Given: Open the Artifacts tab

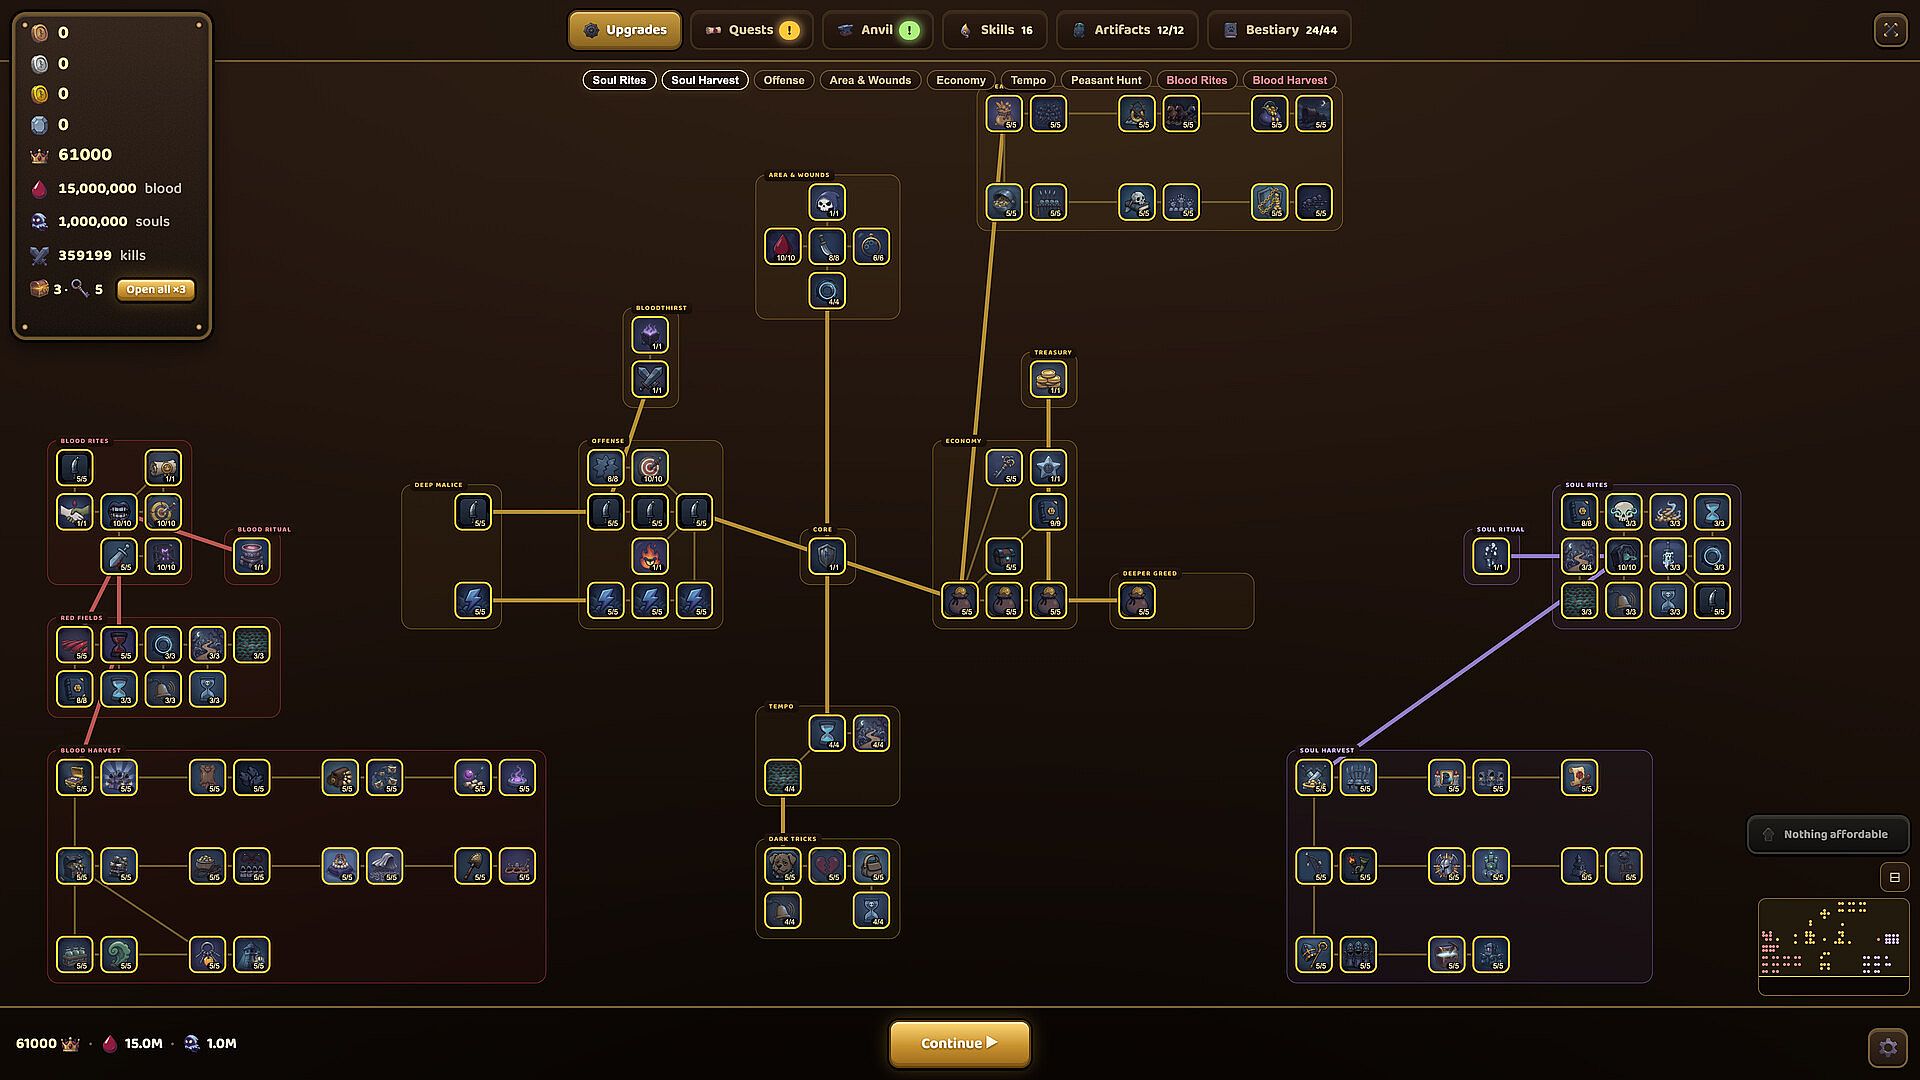Looking at the screenshot, I should tap(1128, 30).
